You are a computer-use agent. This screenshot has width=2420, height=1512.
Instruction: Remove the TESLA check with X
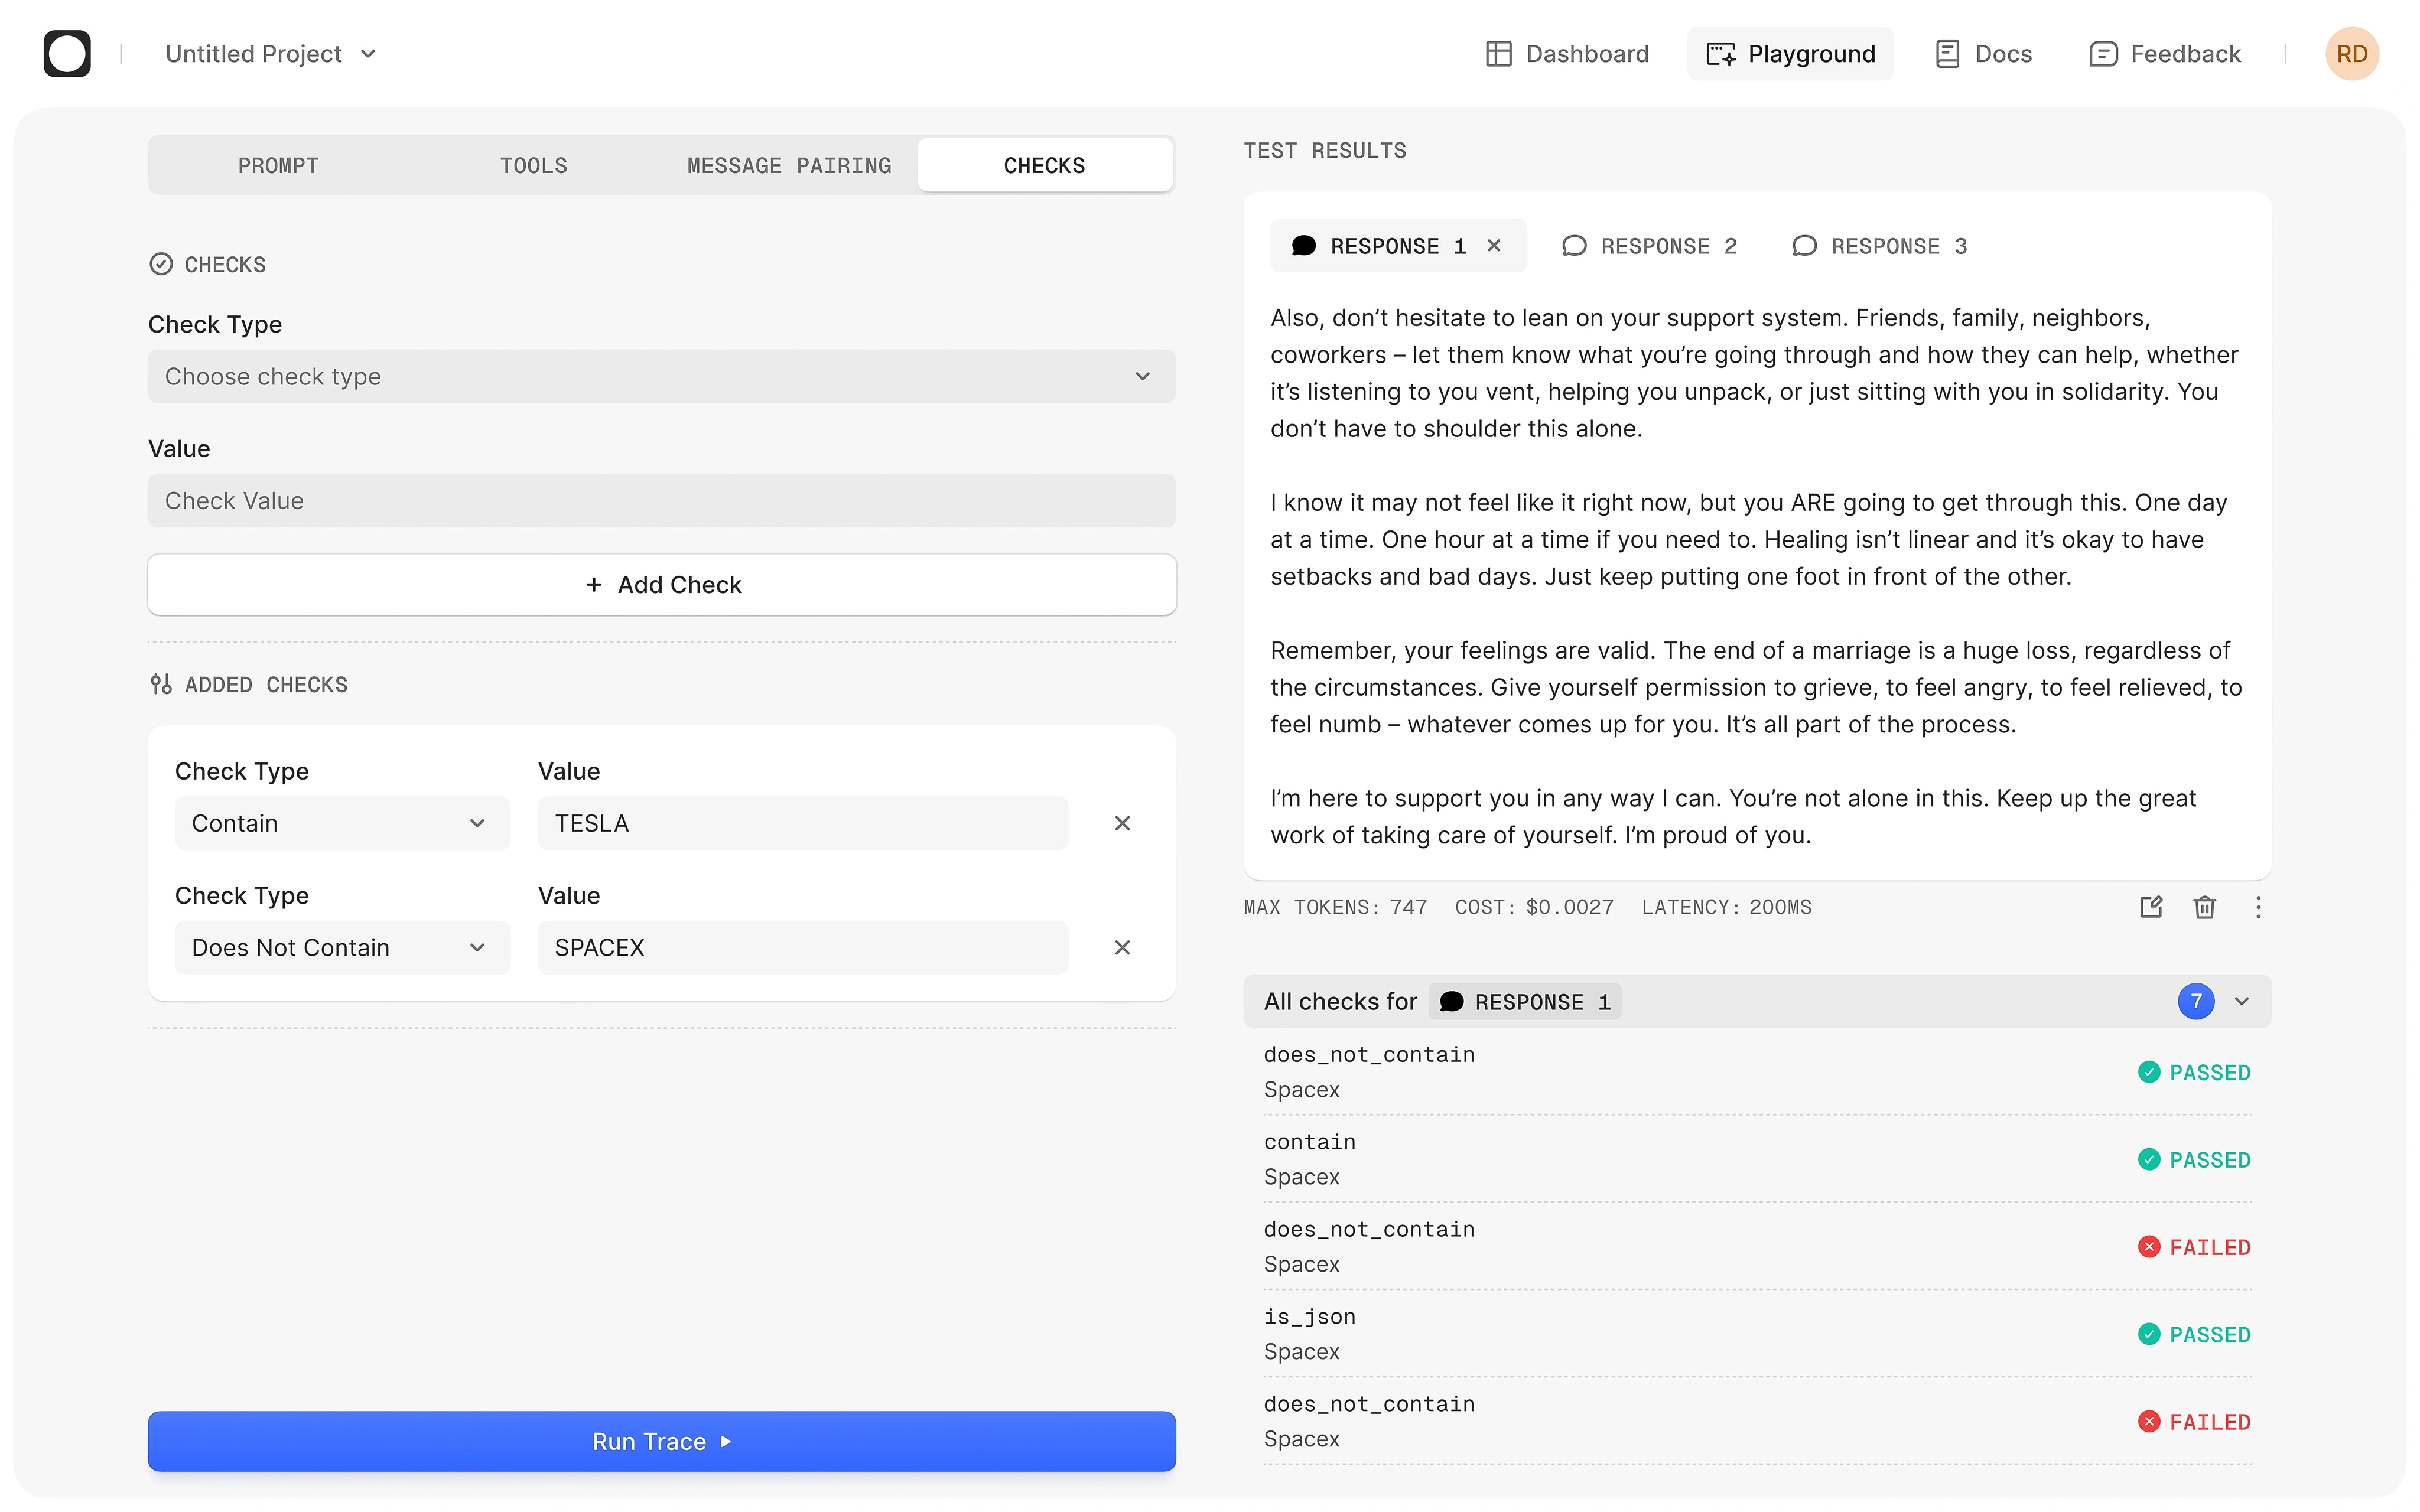point(1122,823)
